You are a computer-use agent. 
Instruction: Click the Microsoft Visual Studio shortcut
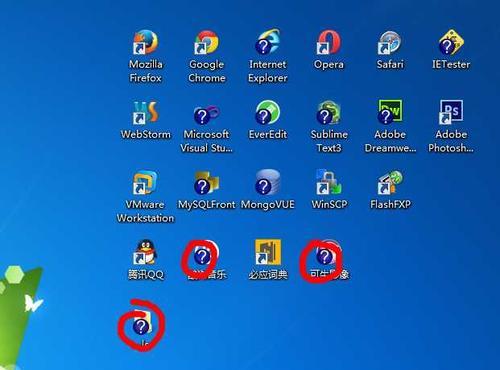pos(207,113)
